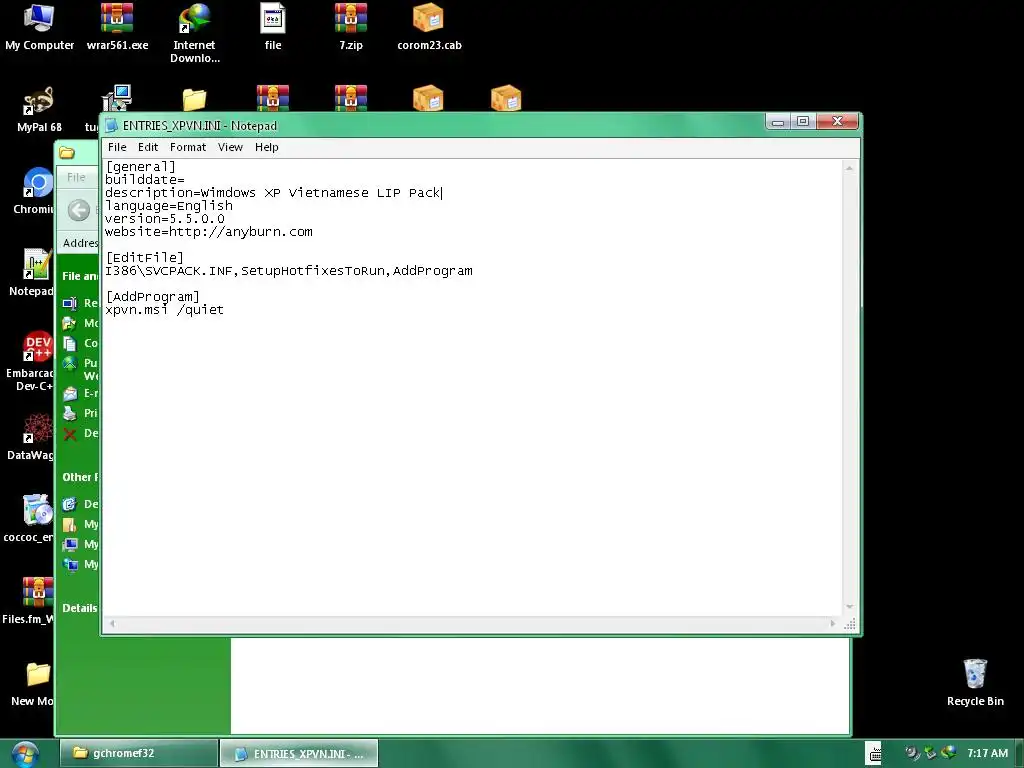Screen dimensions: 1024x768
Task: Click the Notepad vertical scrollbar down arrow
Action: 849,607
